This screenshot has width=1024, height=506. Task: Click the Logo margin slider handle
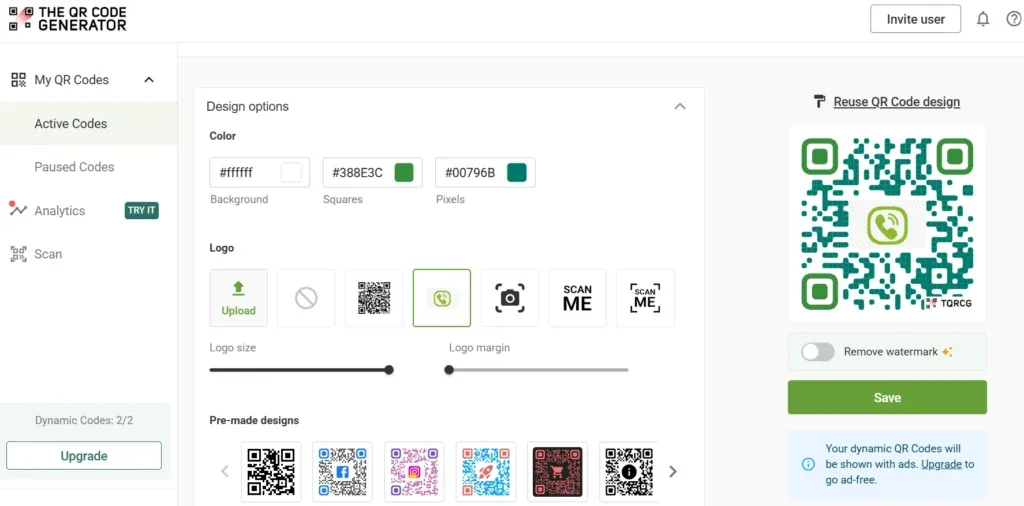click(x=449, y=370)
